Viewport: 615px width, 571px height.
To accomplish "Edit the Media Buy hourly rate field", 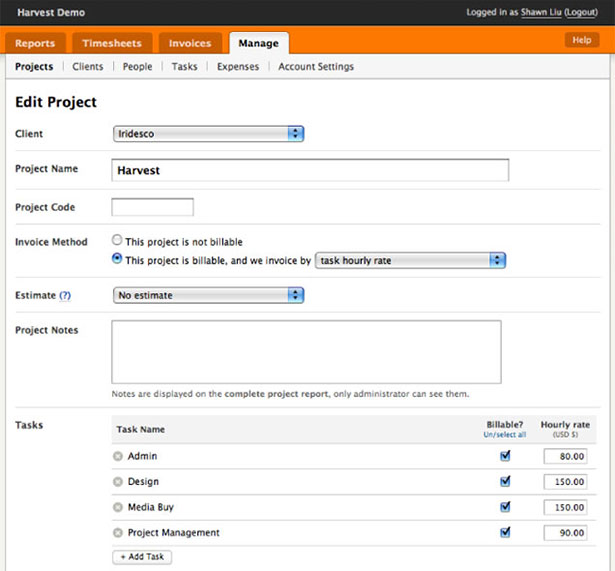I will point(565,507).
